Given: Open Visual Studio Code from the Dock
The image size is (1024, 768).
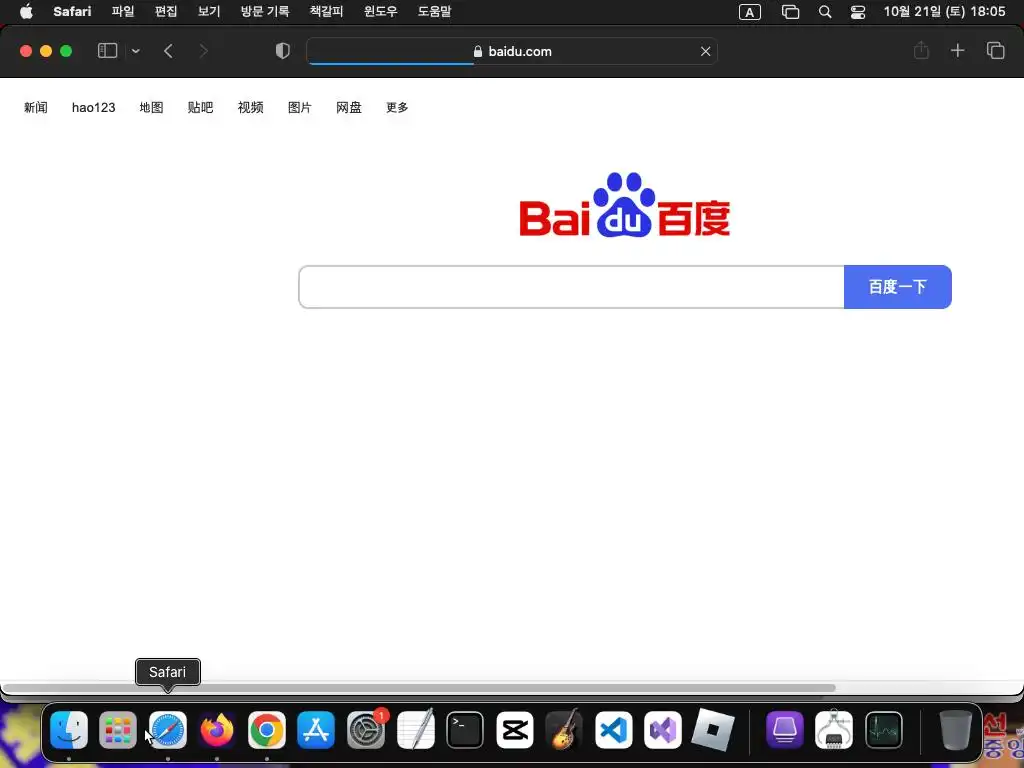Looking at the screenshot, I should [614, 729].
